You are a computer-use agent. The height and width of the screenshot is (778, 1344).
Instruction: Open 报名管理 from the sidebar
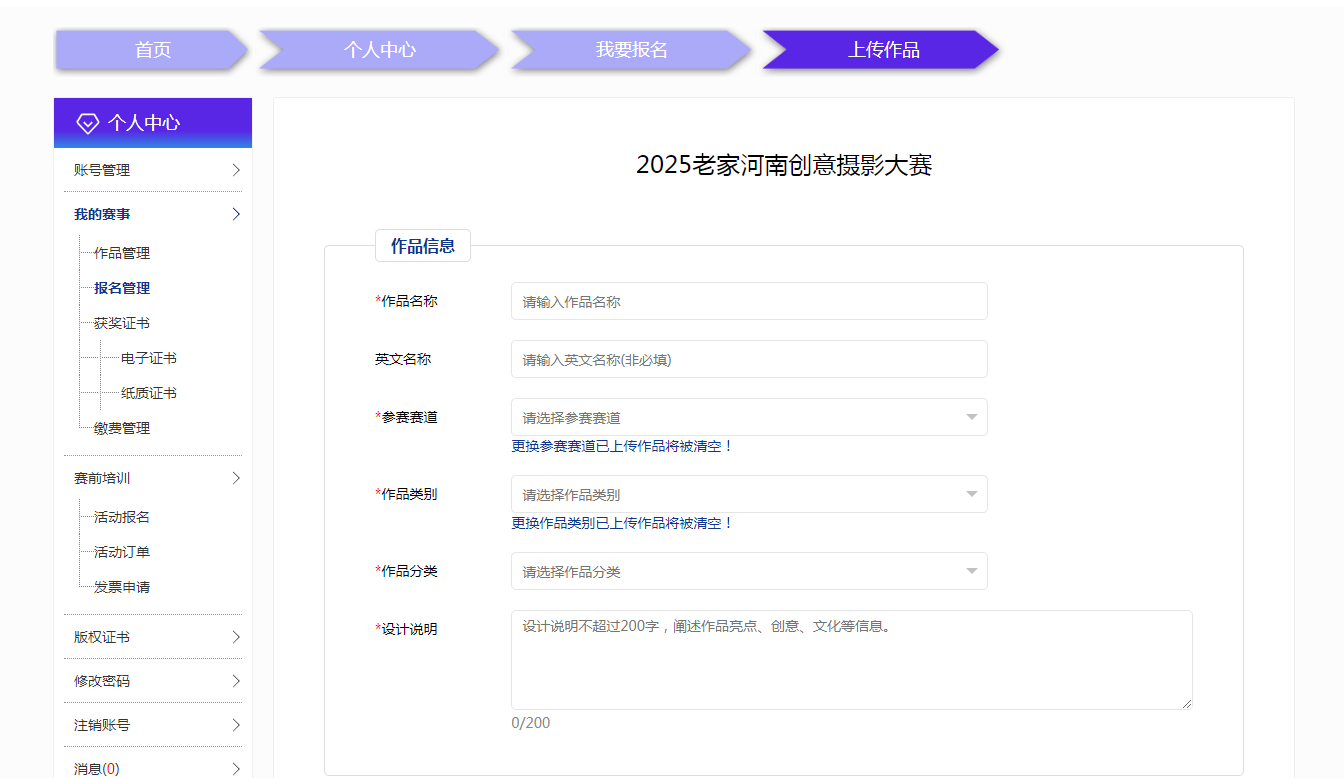119,288
